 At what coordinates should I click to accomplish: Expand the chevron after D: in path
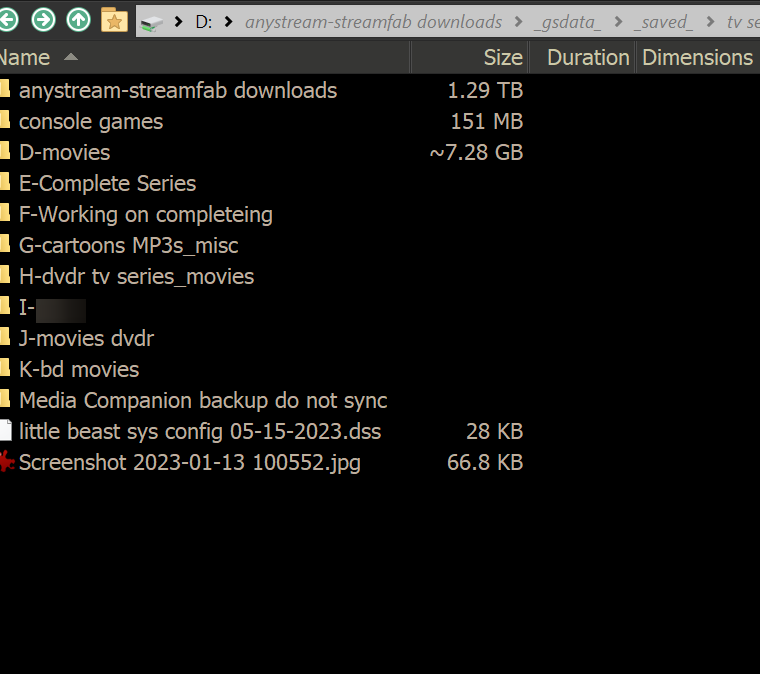pyautogui.click(x=229, y=22)
